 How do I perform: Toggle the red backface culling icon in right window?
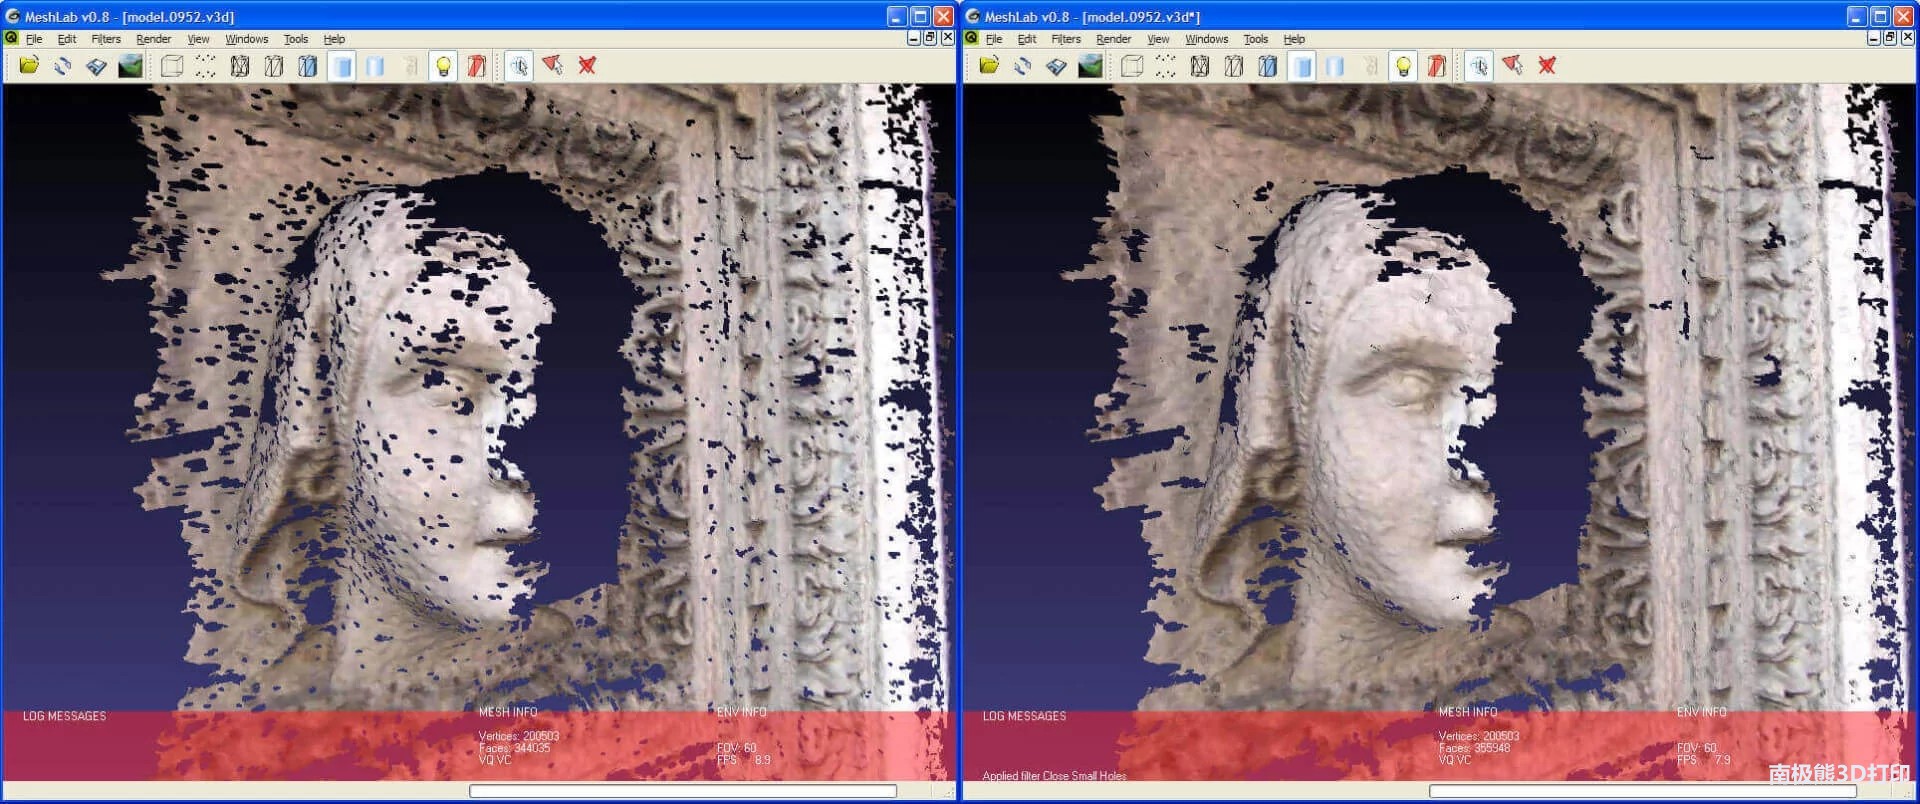[x=1437, y=66]
